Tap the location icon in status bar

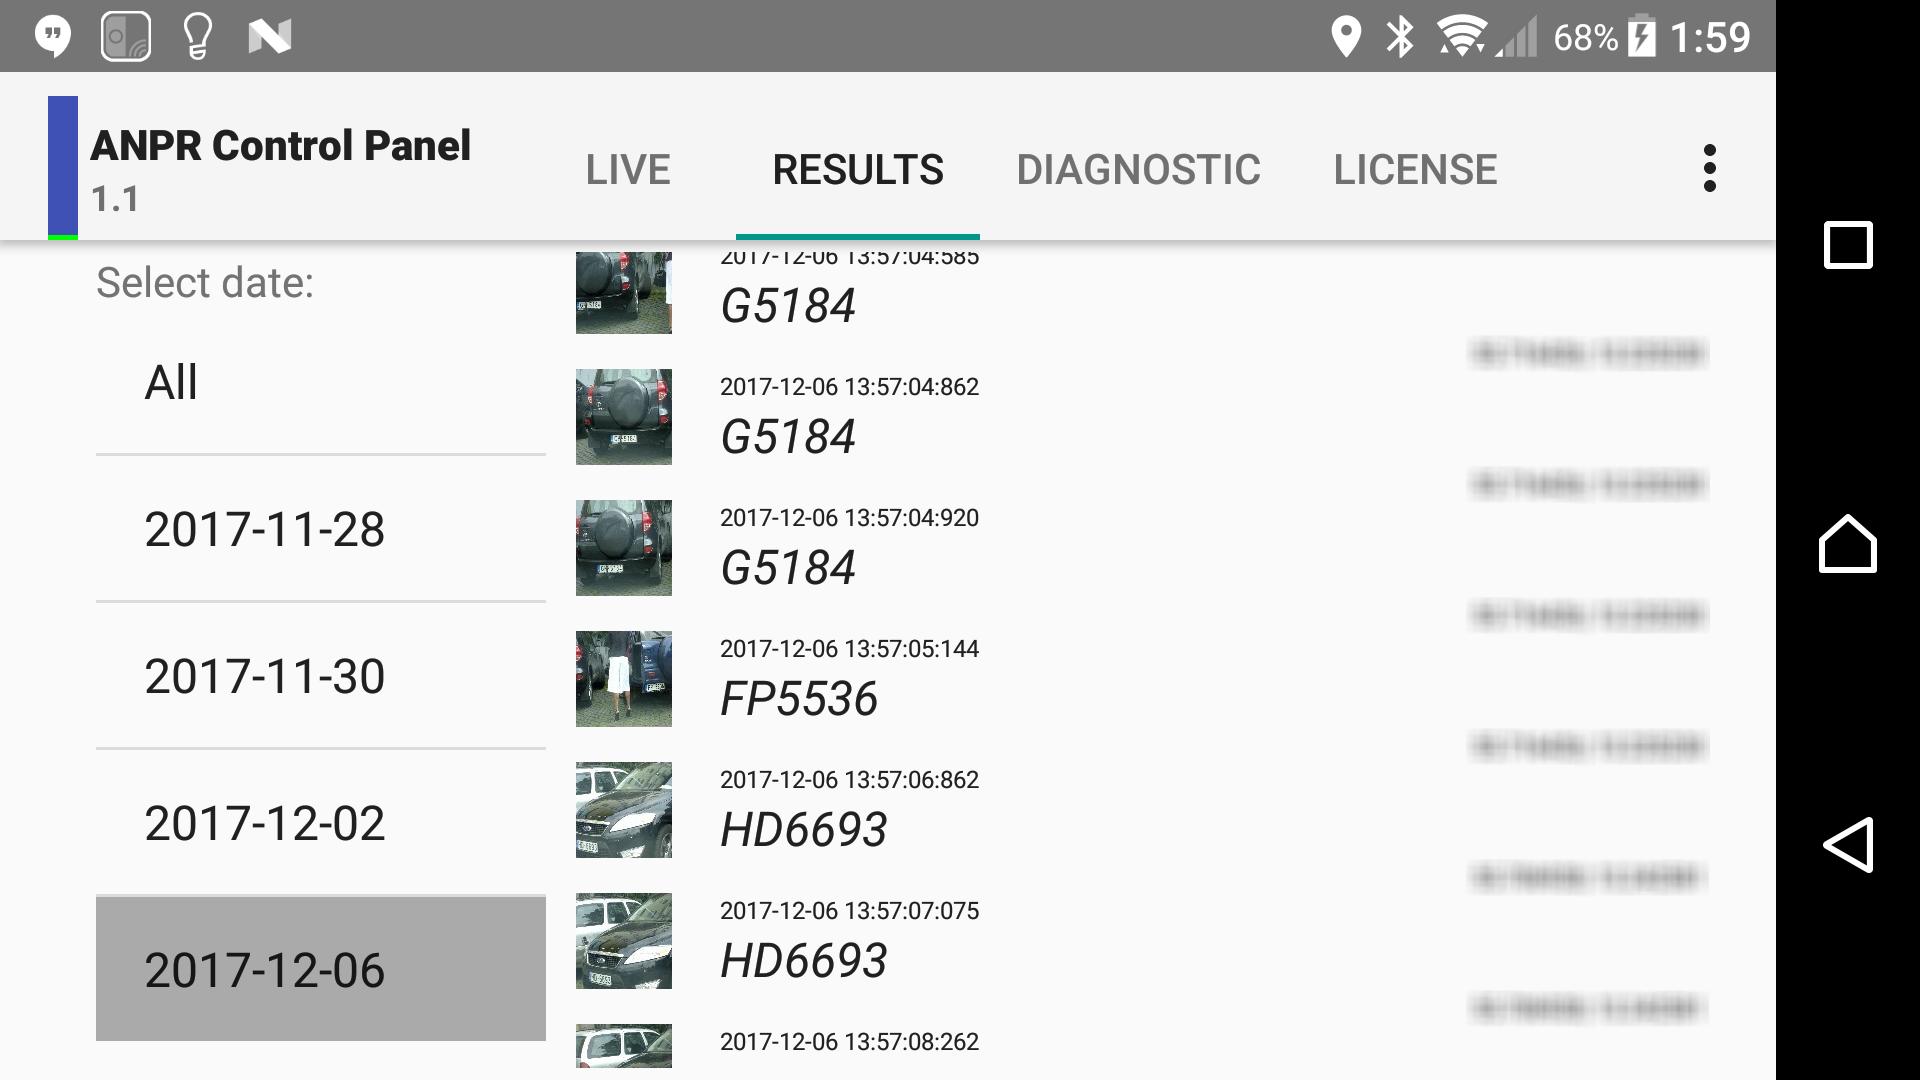pyautogui.click(x=1346, y=35)
